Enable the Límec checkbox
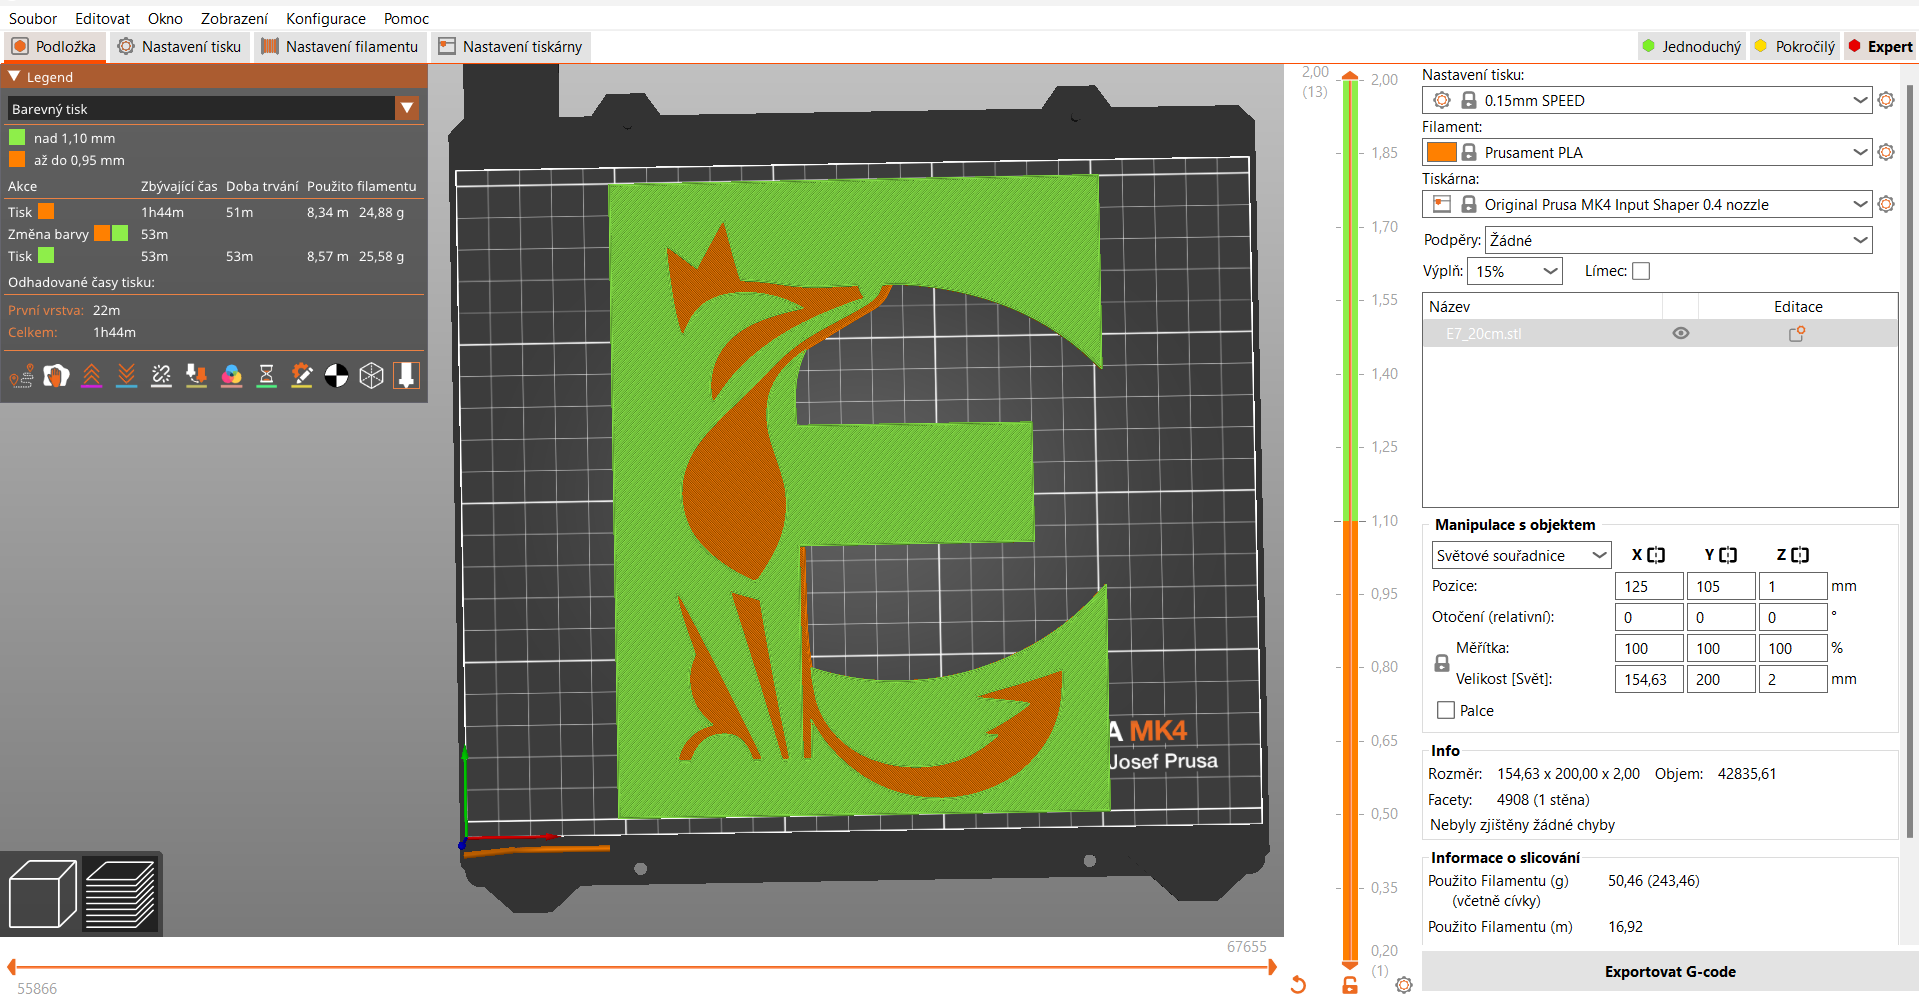Image resolution: width=1919 pixels, height=995 pixels. tap(1640, 270)
